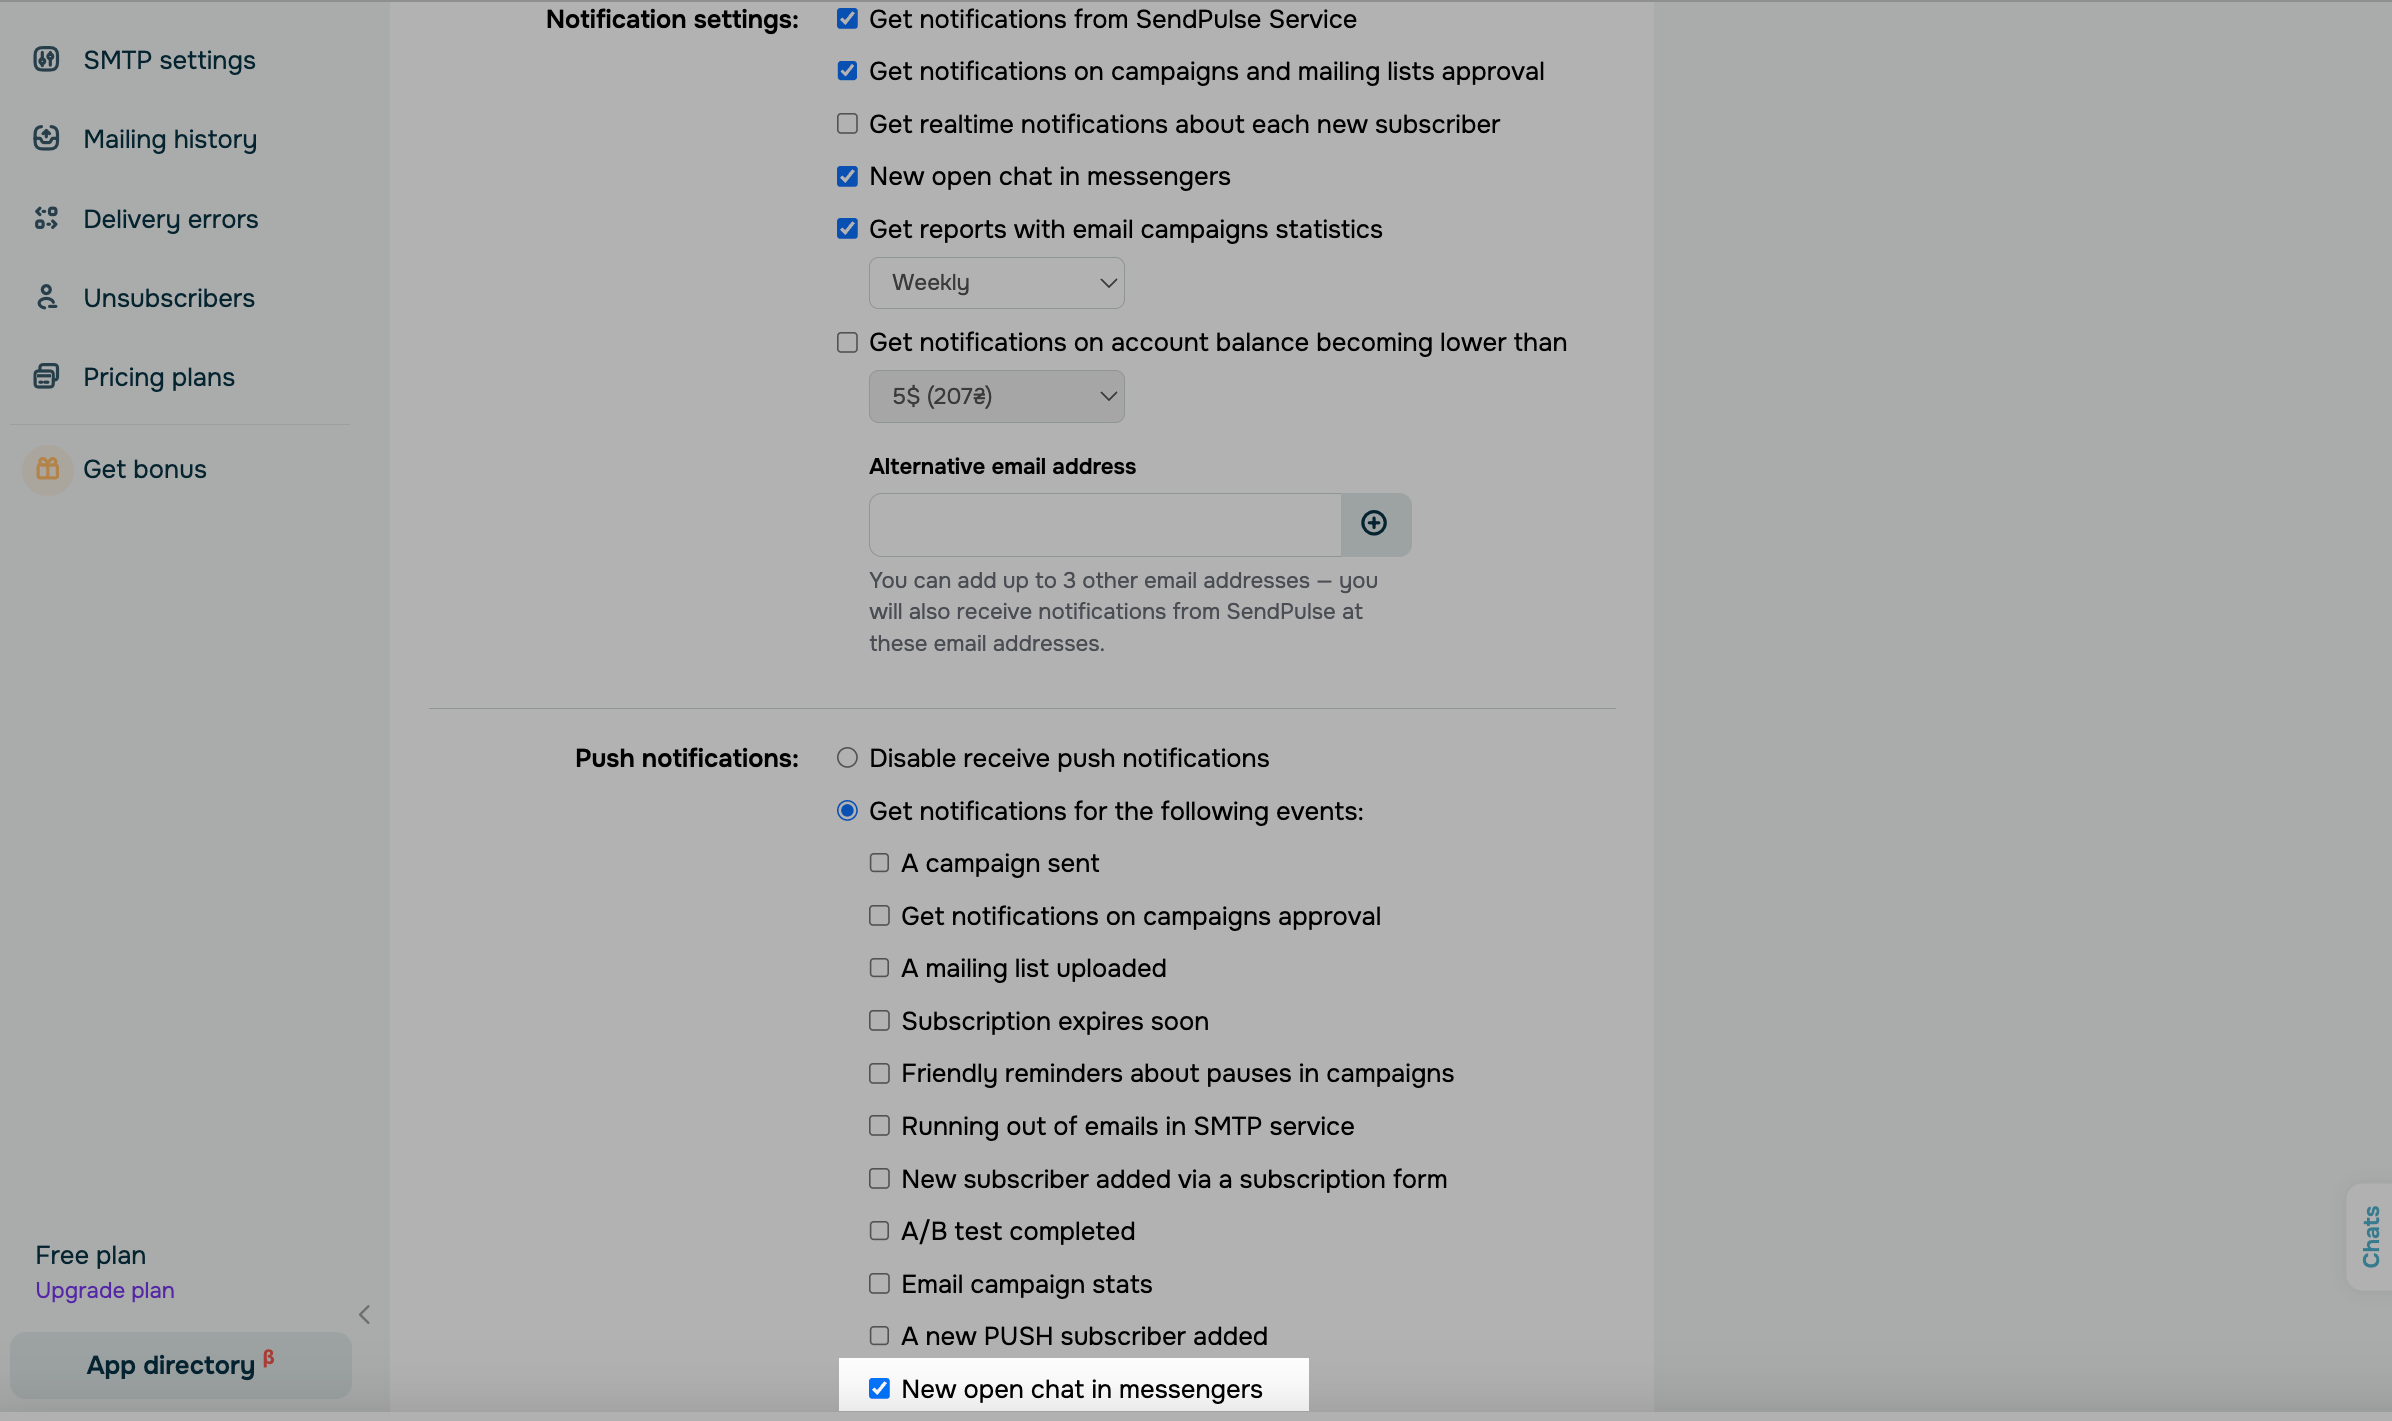Collapse the sidebar with the chevron arrow

click(365, 1314)
